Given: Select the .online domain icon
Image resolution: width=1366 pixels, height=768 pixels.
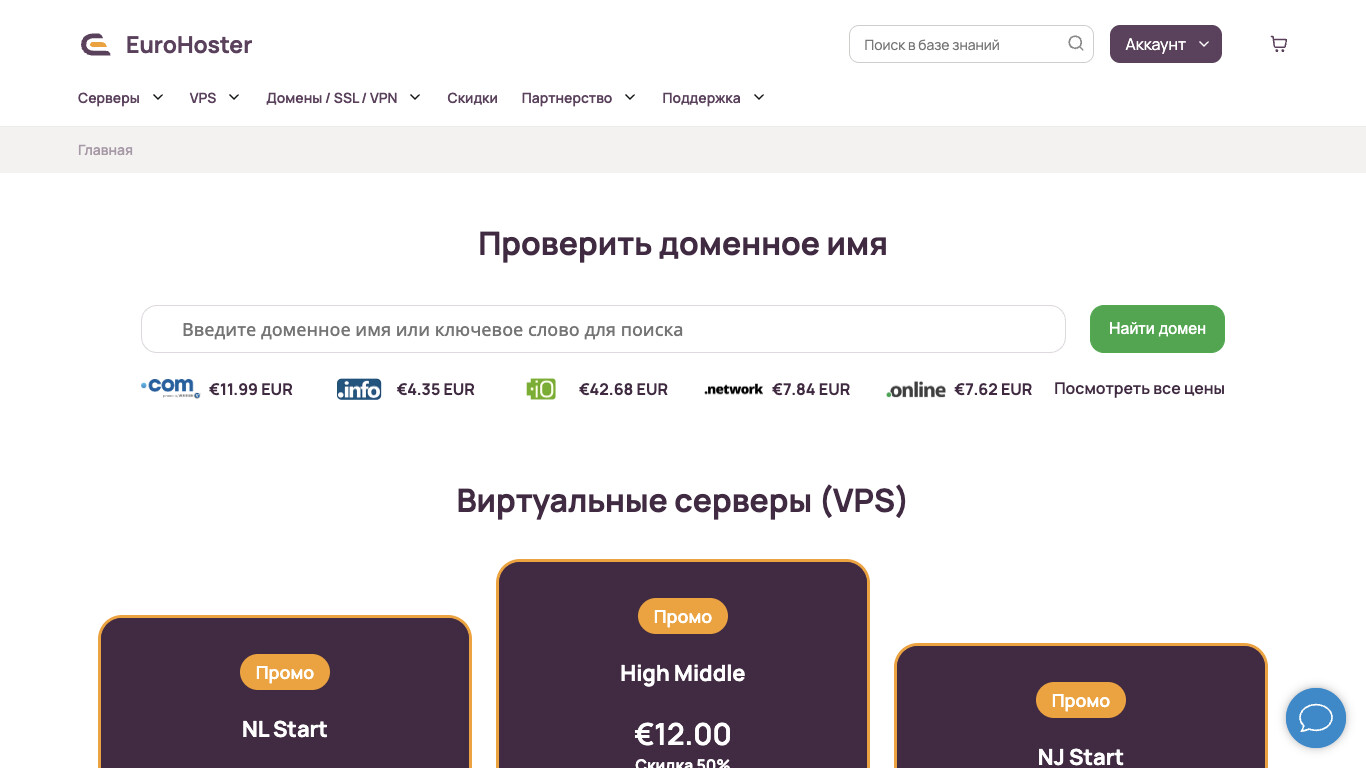Looking at the screenshot, I should click(915, 390).
